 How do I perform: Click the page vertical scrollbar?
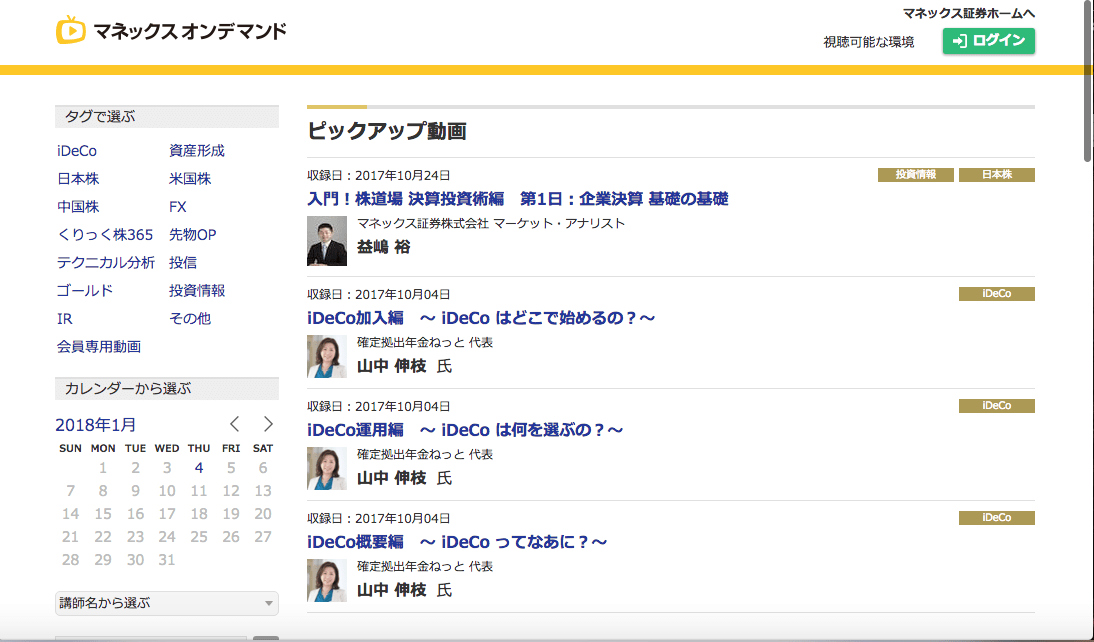coord(1087,80)
